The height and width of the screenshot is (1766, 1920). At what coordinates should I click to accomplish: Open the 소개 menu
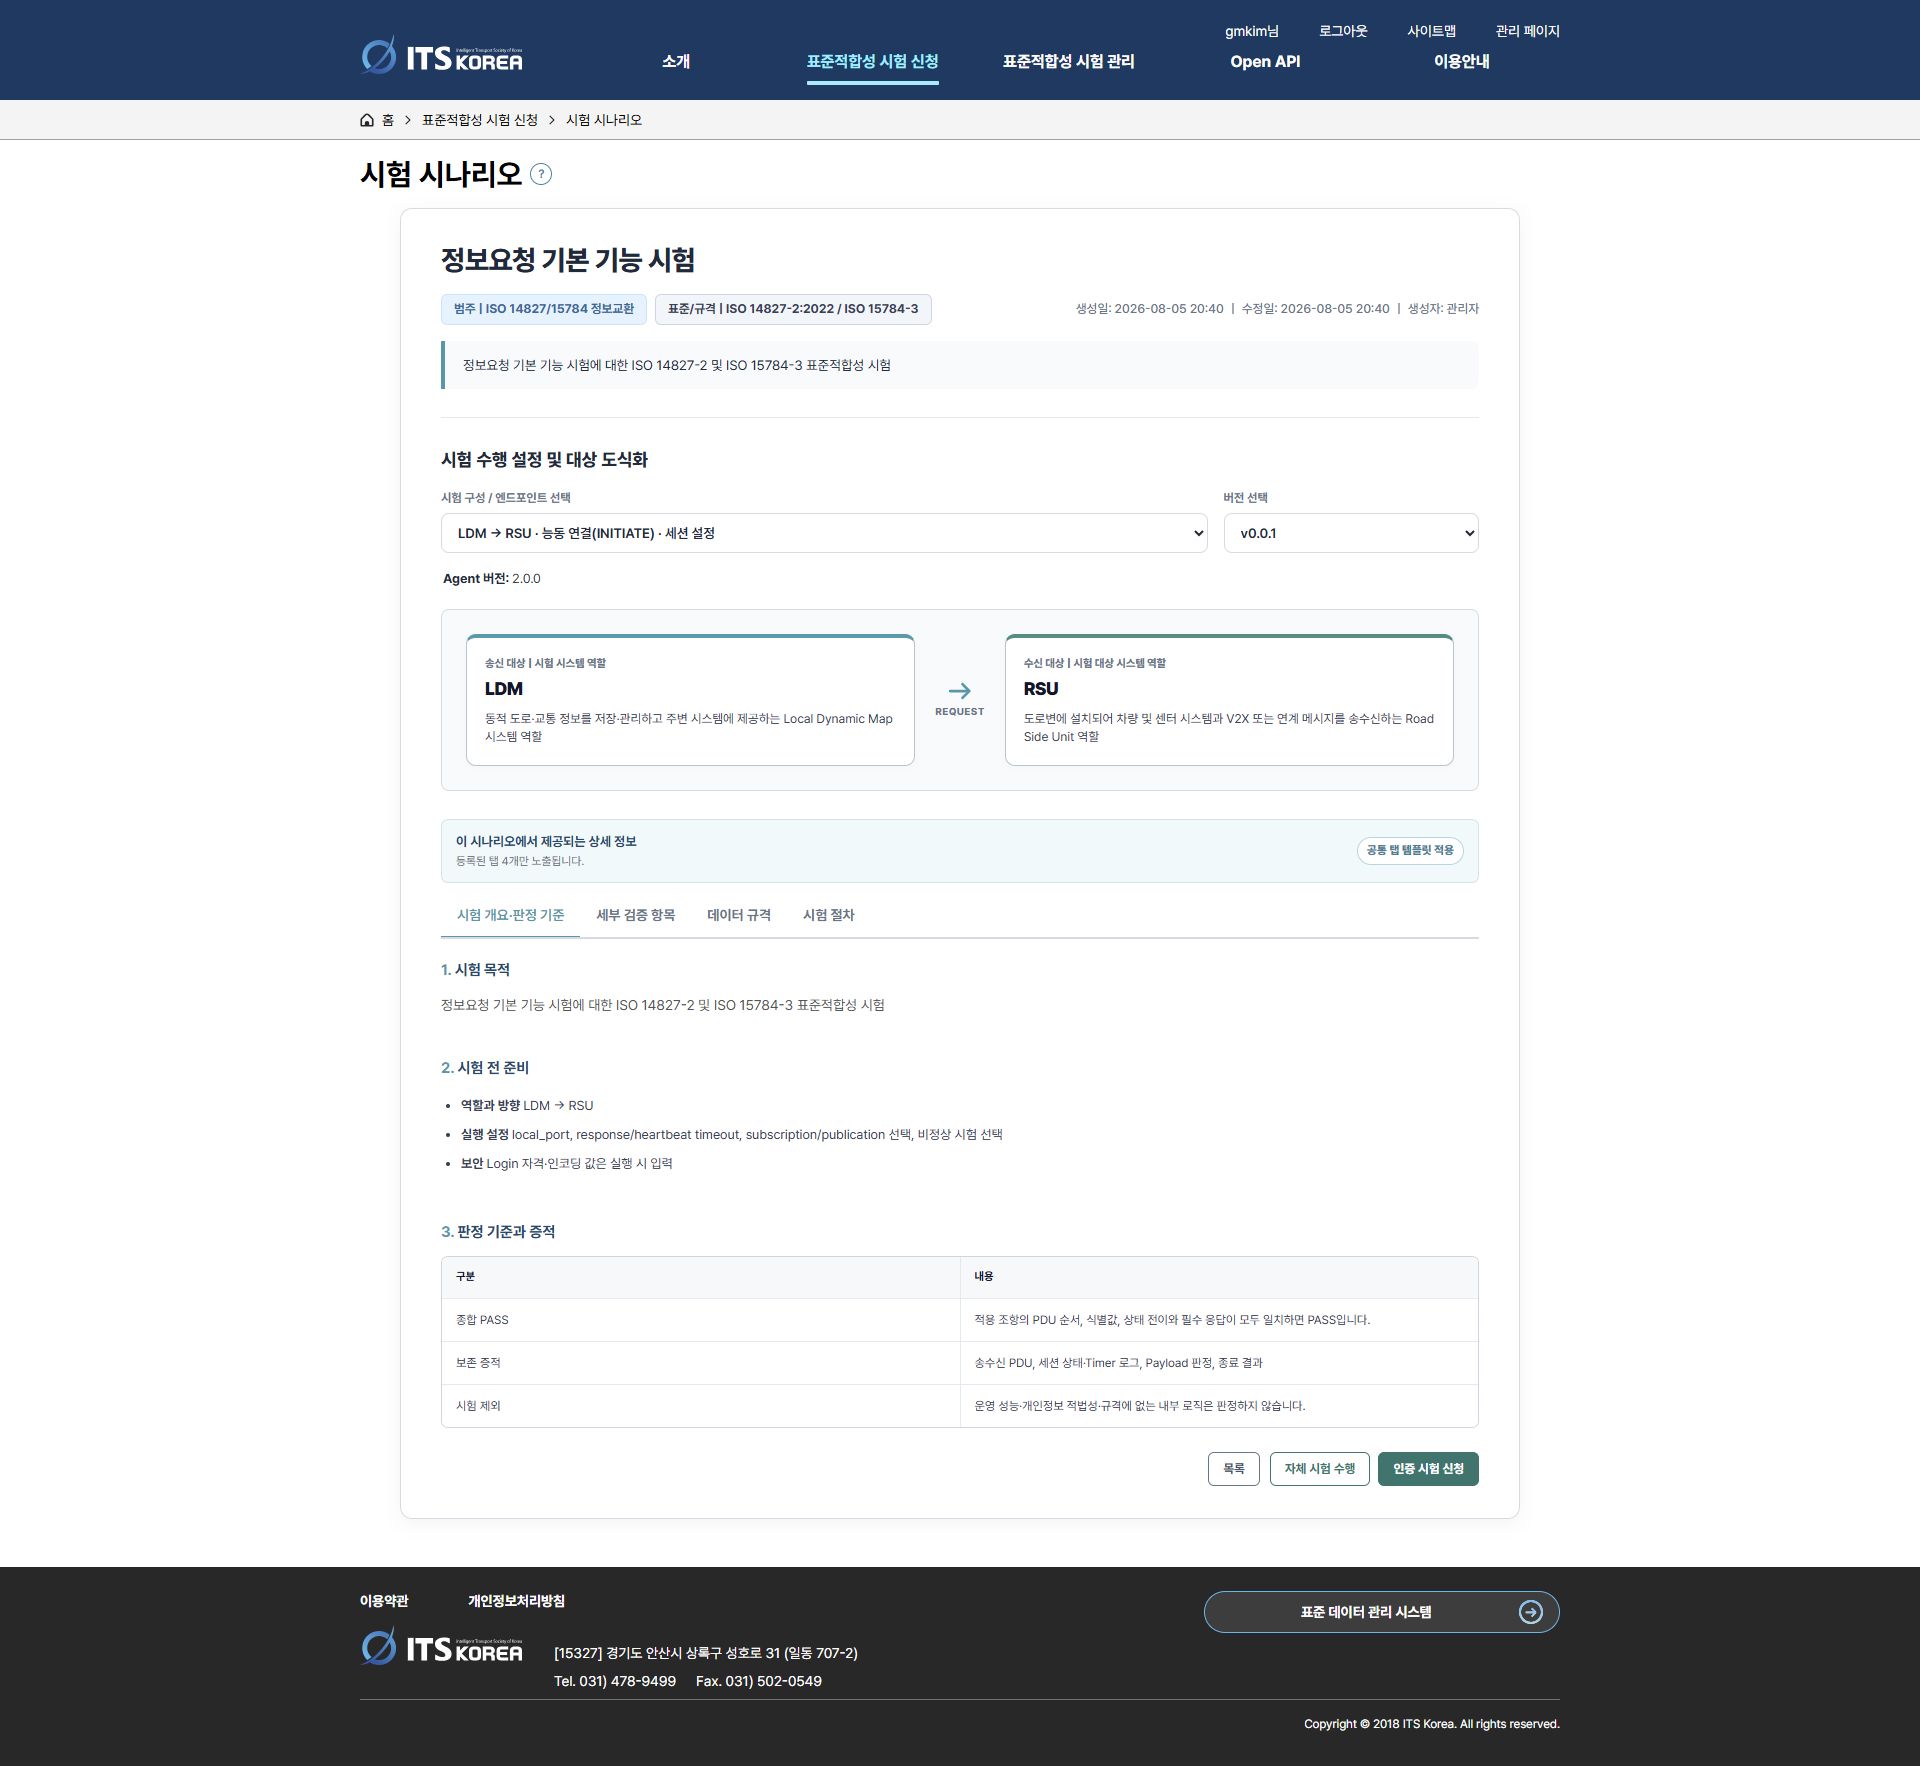tap(676, 61)
